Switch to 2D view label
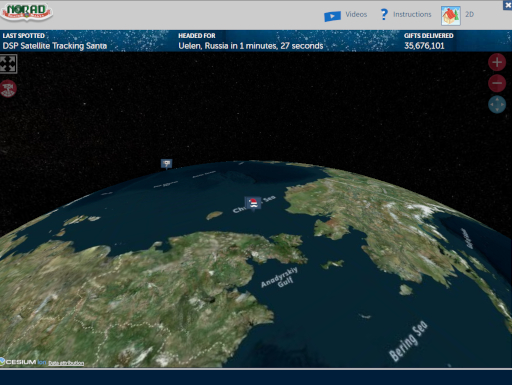 click(x=469, y=14)
